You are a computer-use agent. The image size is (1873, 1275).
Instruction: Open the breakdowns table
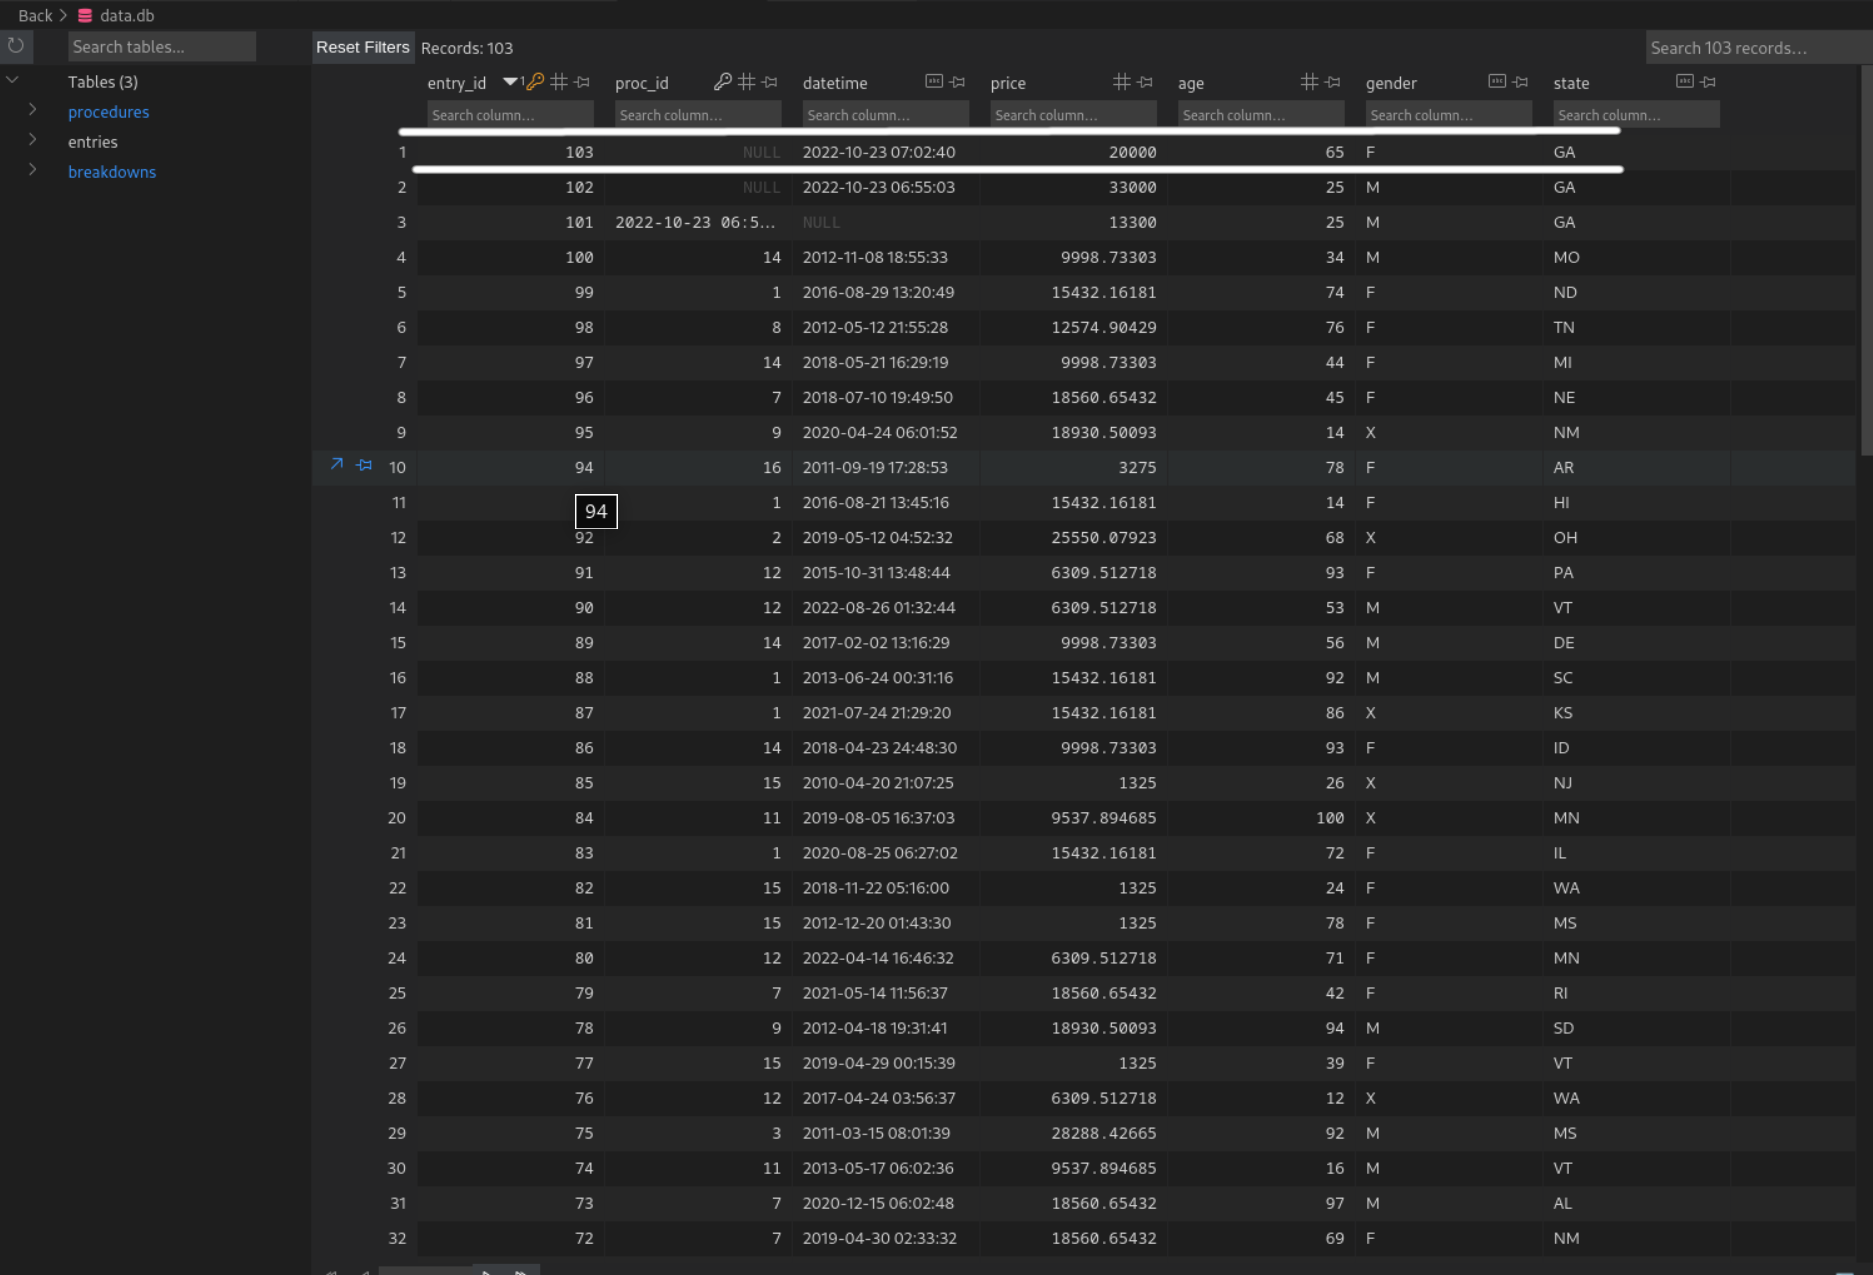coord(112,172)
